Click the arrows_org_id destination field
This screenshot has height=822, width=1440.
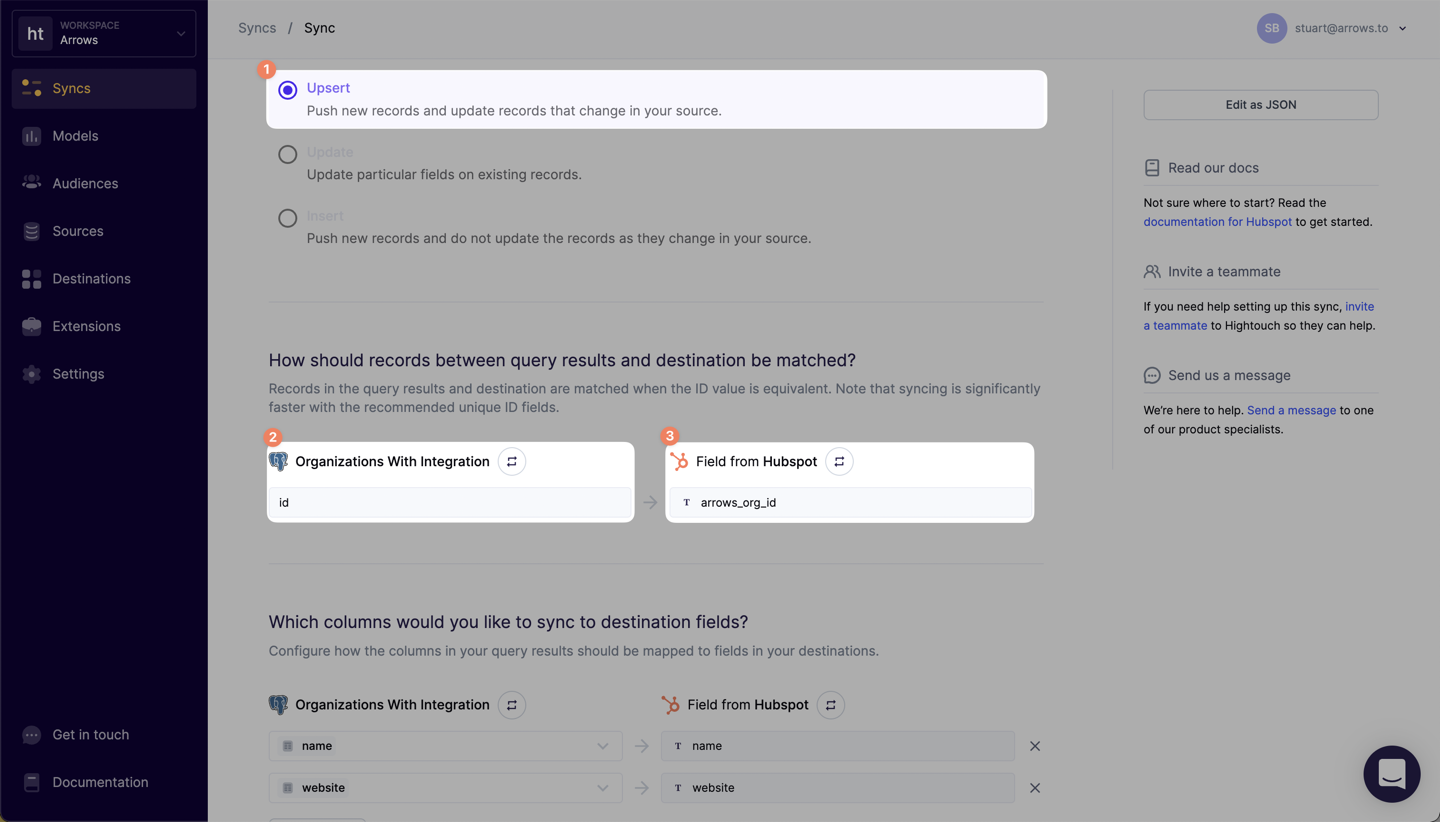pyautogui.click(x=850, y=503)
